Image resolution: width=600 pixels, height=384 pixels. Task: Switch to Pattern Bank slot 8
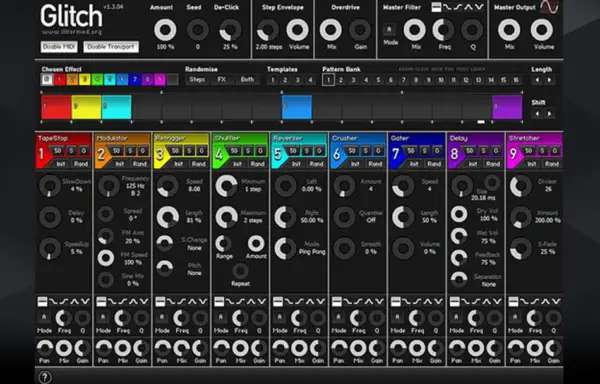tap(416, 80)
